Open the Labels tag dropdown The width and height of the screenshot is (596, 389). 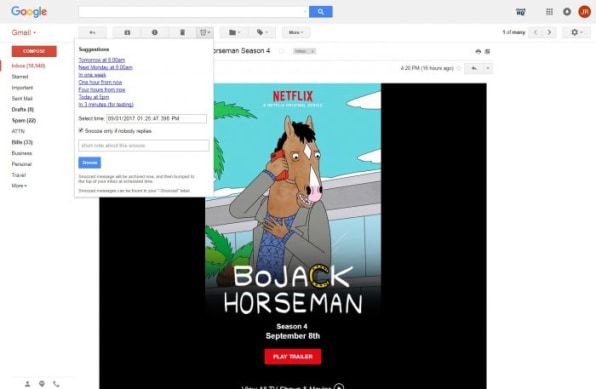coord(262,32)
